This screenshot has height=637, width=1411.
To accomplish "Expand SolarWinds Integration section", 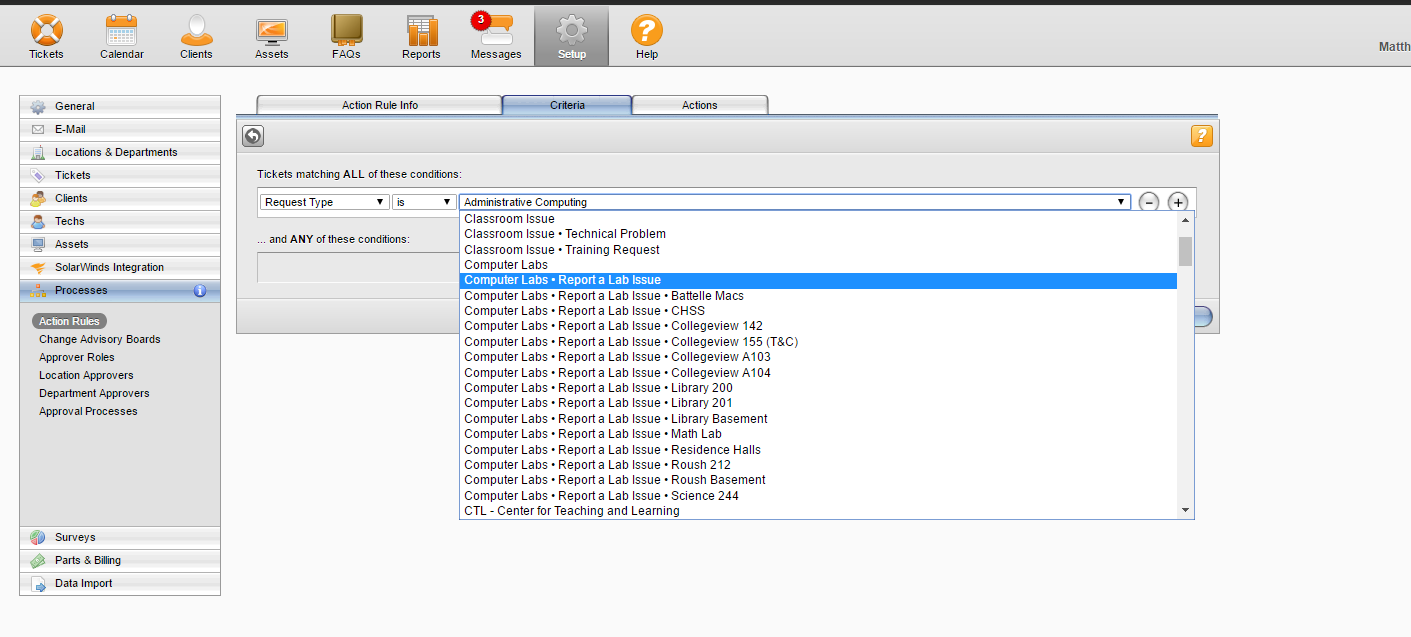I will tap(120, 267).
